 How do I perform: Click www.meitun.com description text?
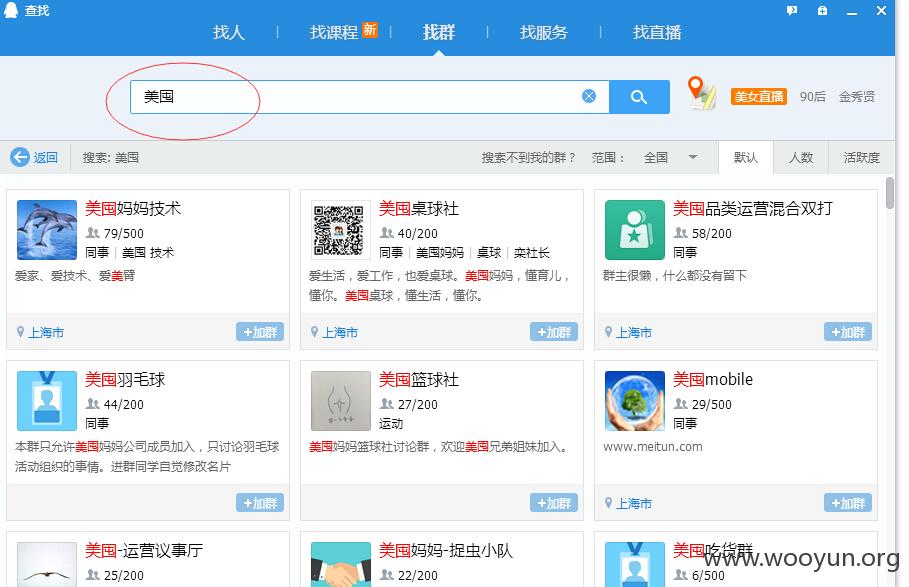653,447
